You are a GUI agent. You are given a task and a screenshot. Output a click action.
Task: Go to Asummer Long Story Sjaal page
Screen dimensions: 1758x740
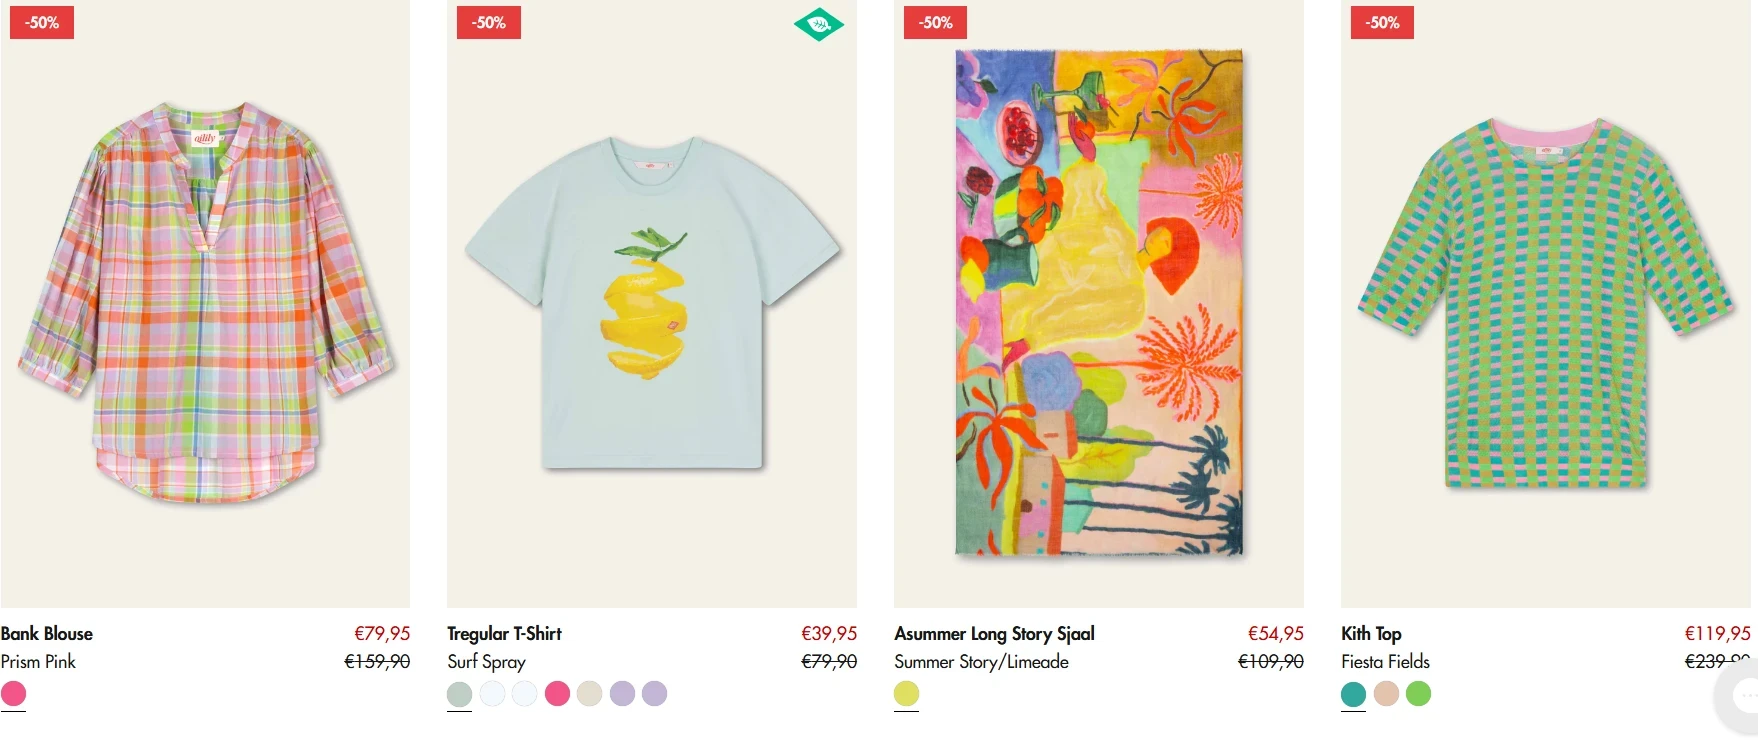994,633
